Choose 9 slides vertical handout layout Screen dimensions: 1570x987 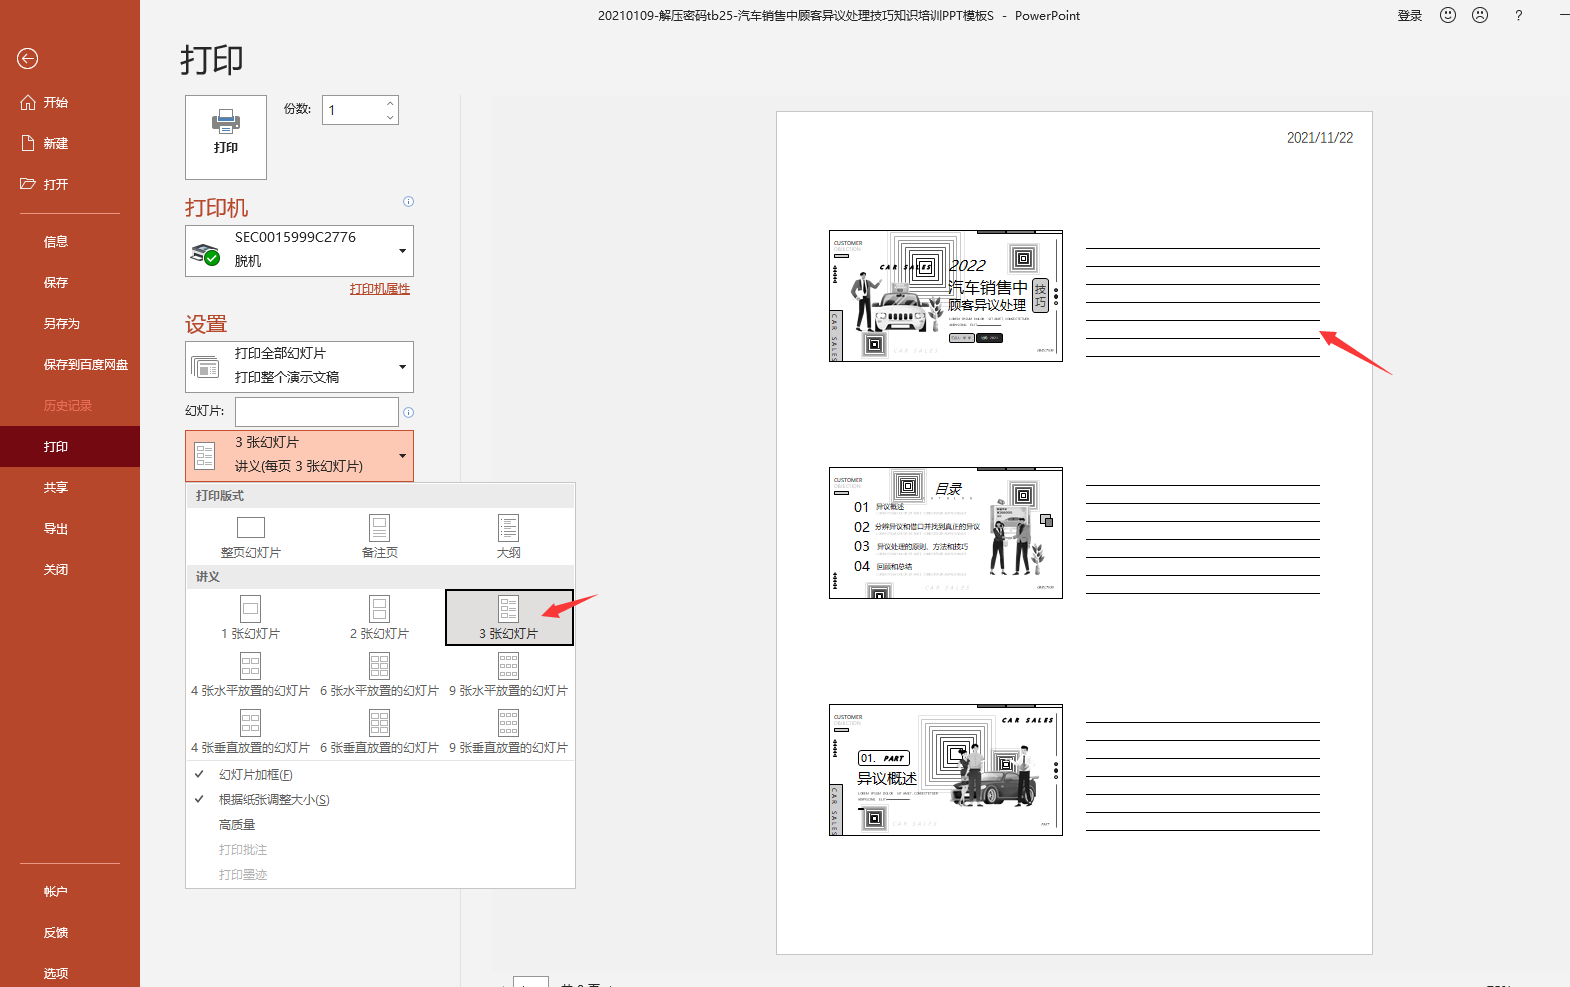(x=509, y=732)
